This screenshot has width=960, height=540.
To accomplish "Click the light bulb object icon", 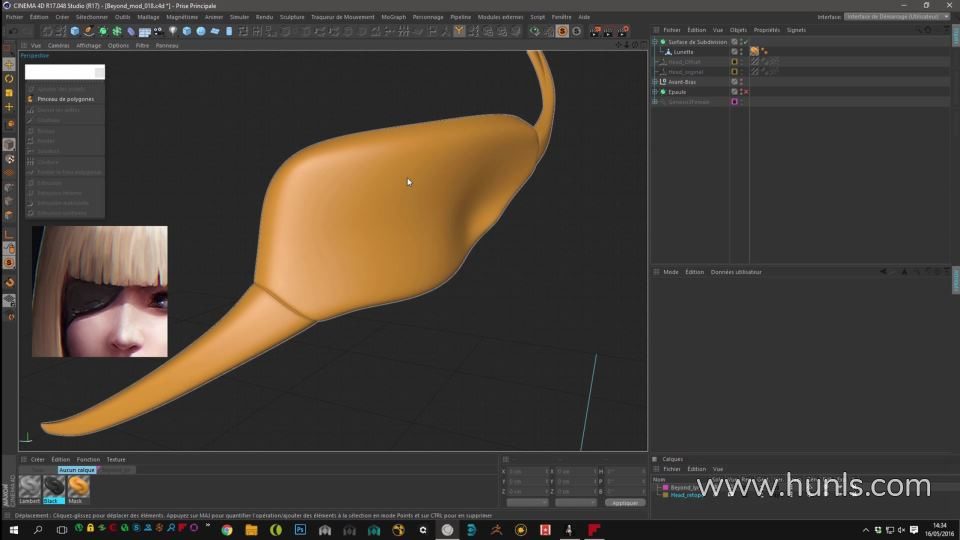I will pos(173,31).
